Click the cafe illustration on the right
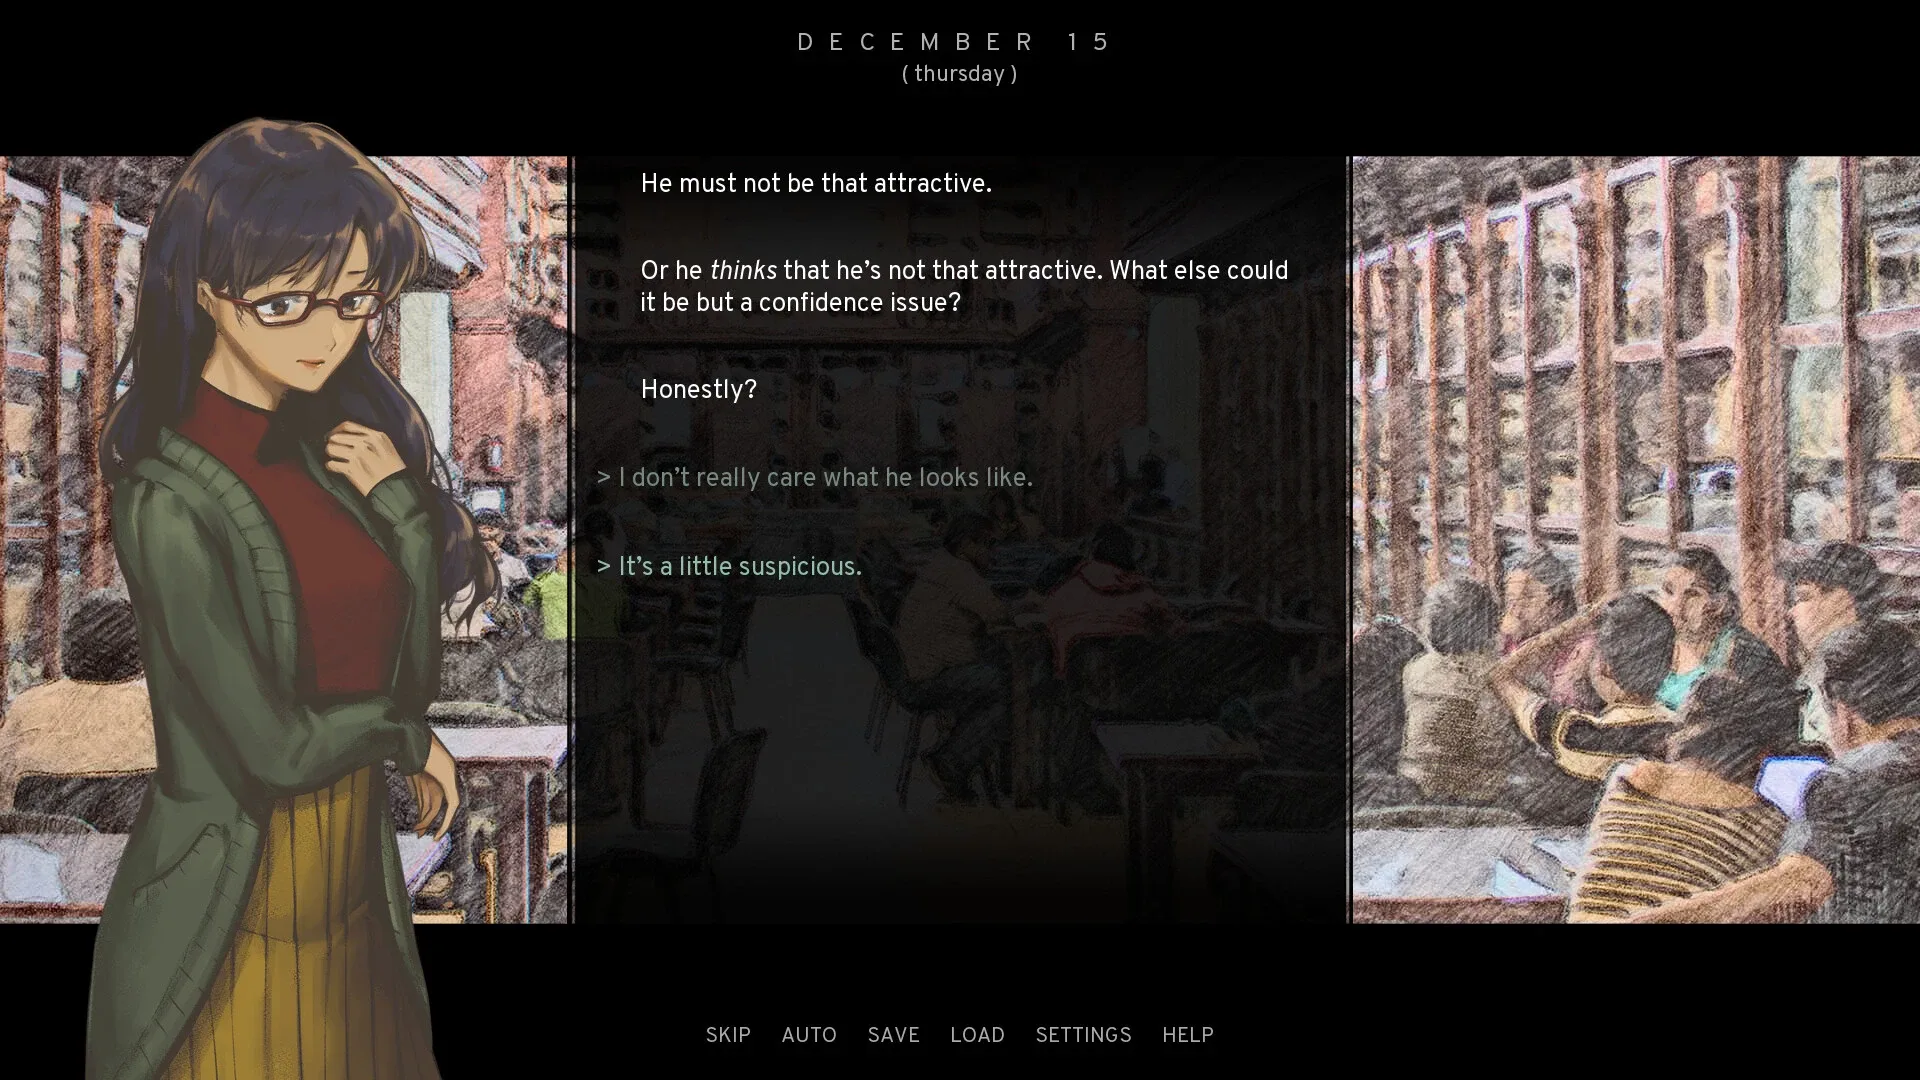 pyautogui.click(x=1636, y=539)
